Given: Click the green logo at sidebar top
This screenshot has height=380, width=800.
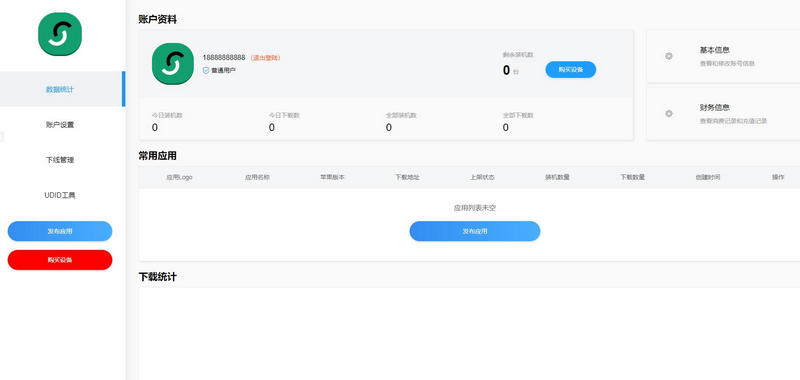Looking at the screenshot, I should [x=60, y=34].
